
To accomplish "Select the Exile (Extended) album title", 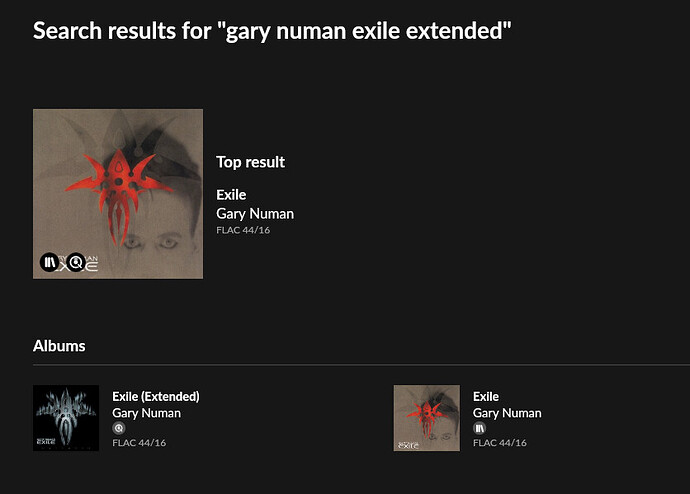I will (156, 396).
